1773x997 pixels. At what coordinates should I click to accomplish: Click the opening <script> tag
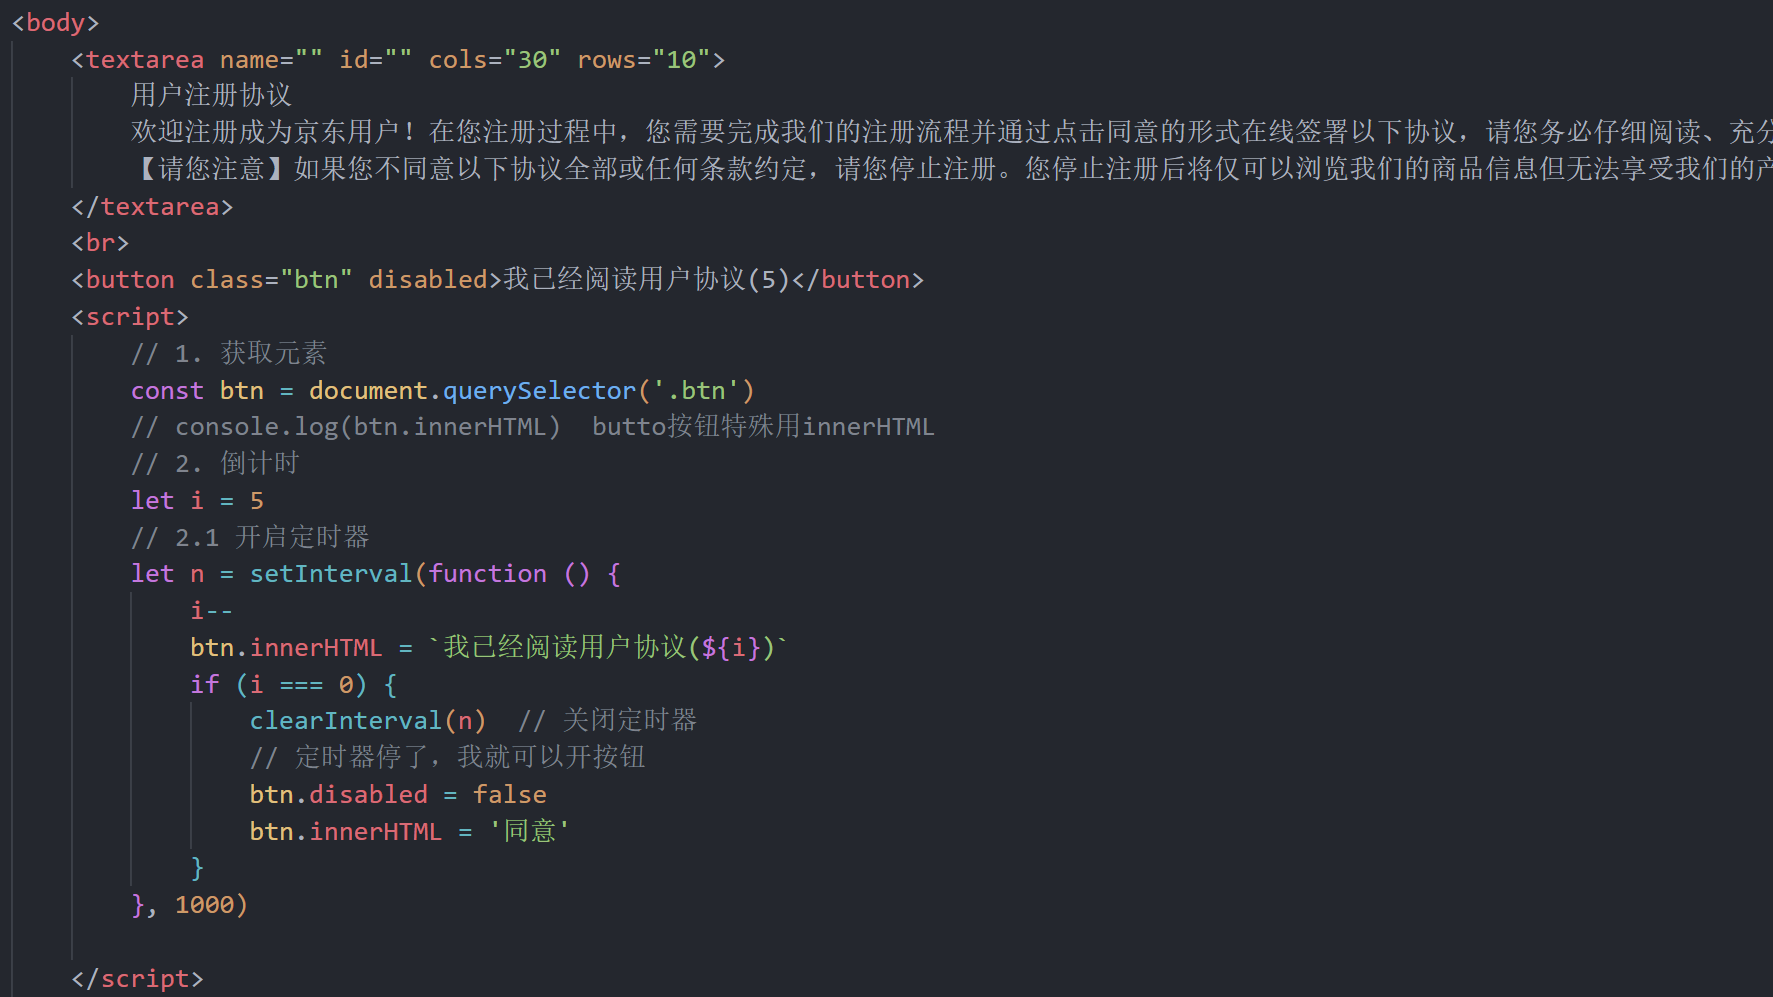point(130,317)
